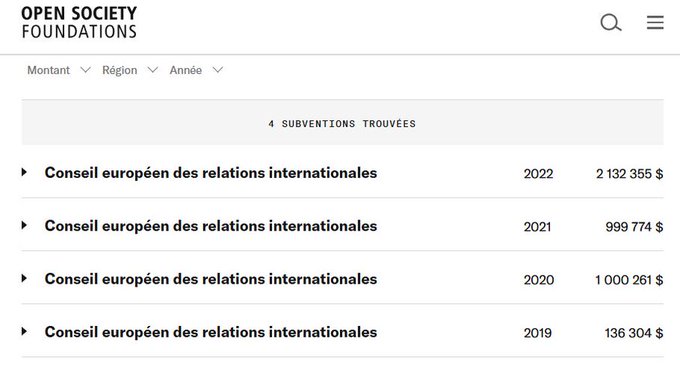Open the Montant filter dropdown
Viewport: 680px width, 382px height.
pyautogui.click(x=59, y=70)
